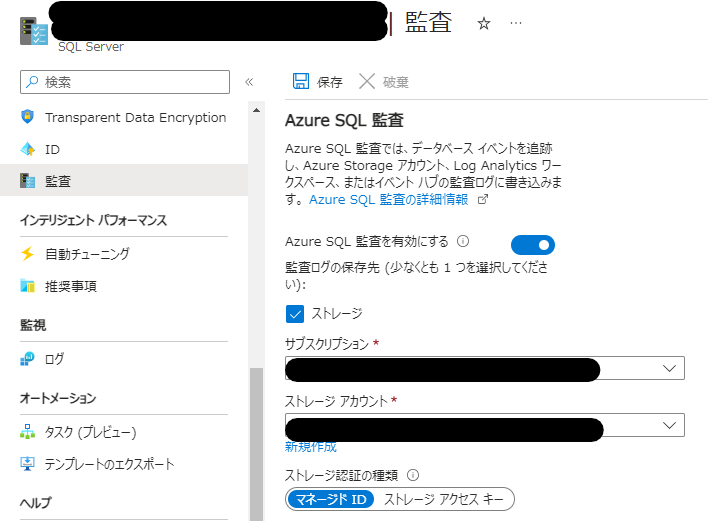Click the search magnifier icon
The width and height of the screenshot is (708, 521).
click(x=32, y=82)
